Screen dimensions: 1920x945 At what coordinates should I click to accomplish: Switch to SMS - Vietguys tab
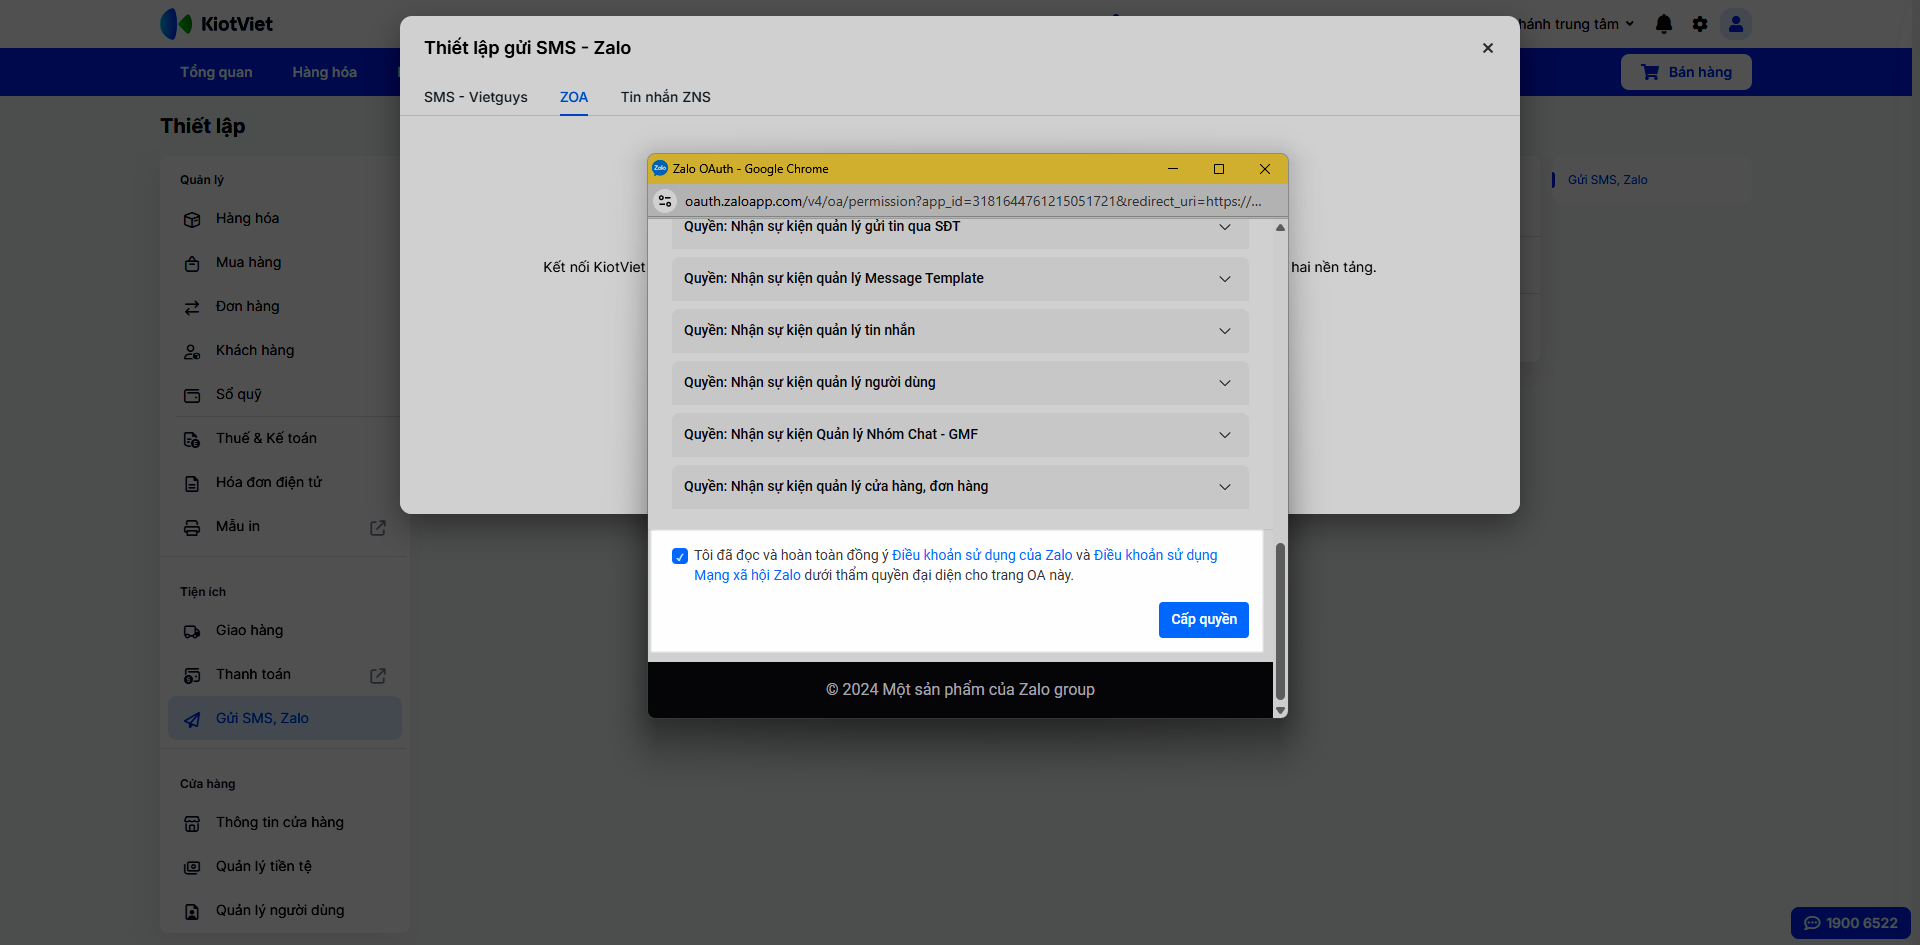tap(476, 97)
